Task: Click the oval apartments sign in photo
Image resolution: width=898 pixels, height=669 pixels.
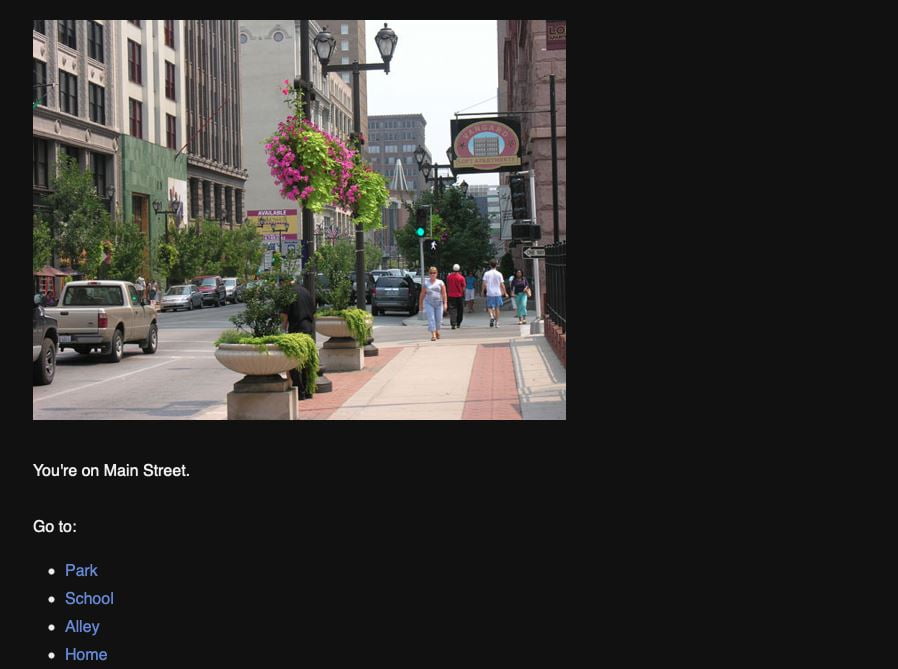Action: point(486,145)
